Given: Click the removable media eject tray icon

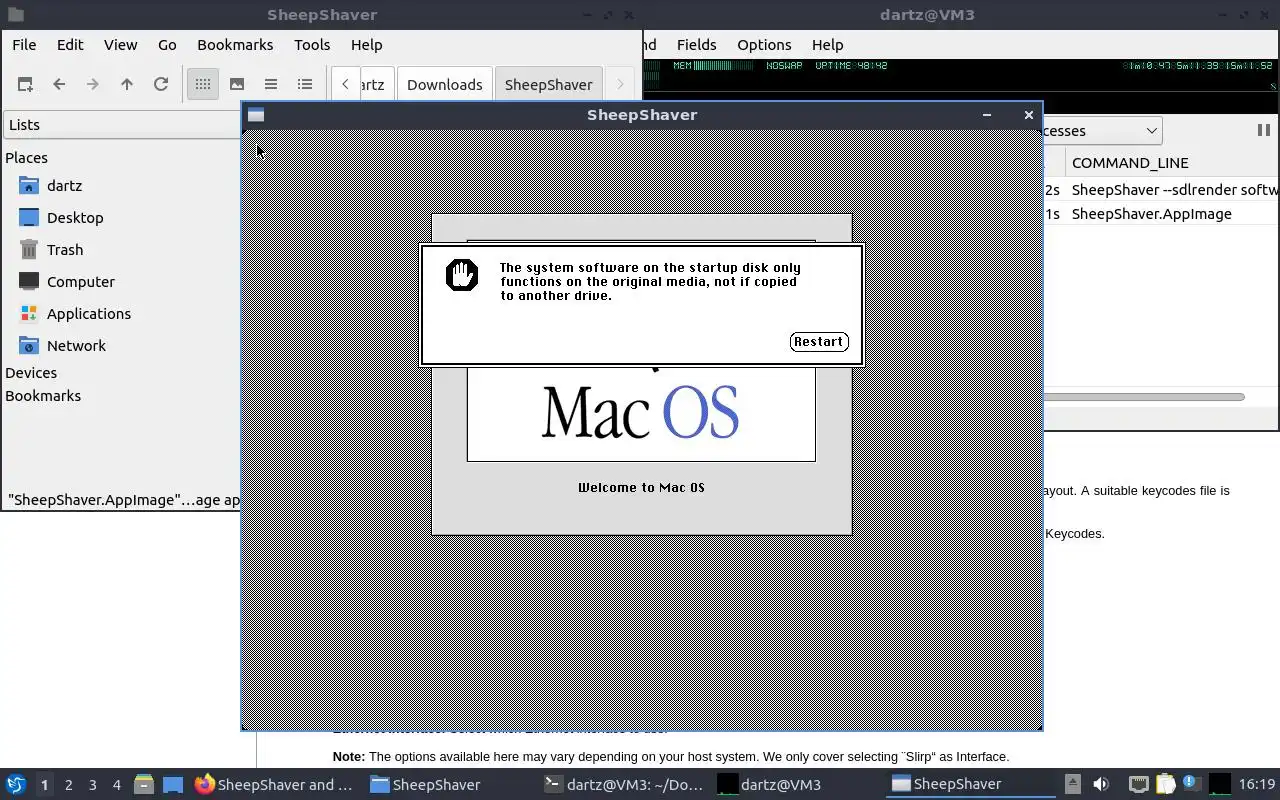Looking at the screenshot, I should (x=1072, y=785).
